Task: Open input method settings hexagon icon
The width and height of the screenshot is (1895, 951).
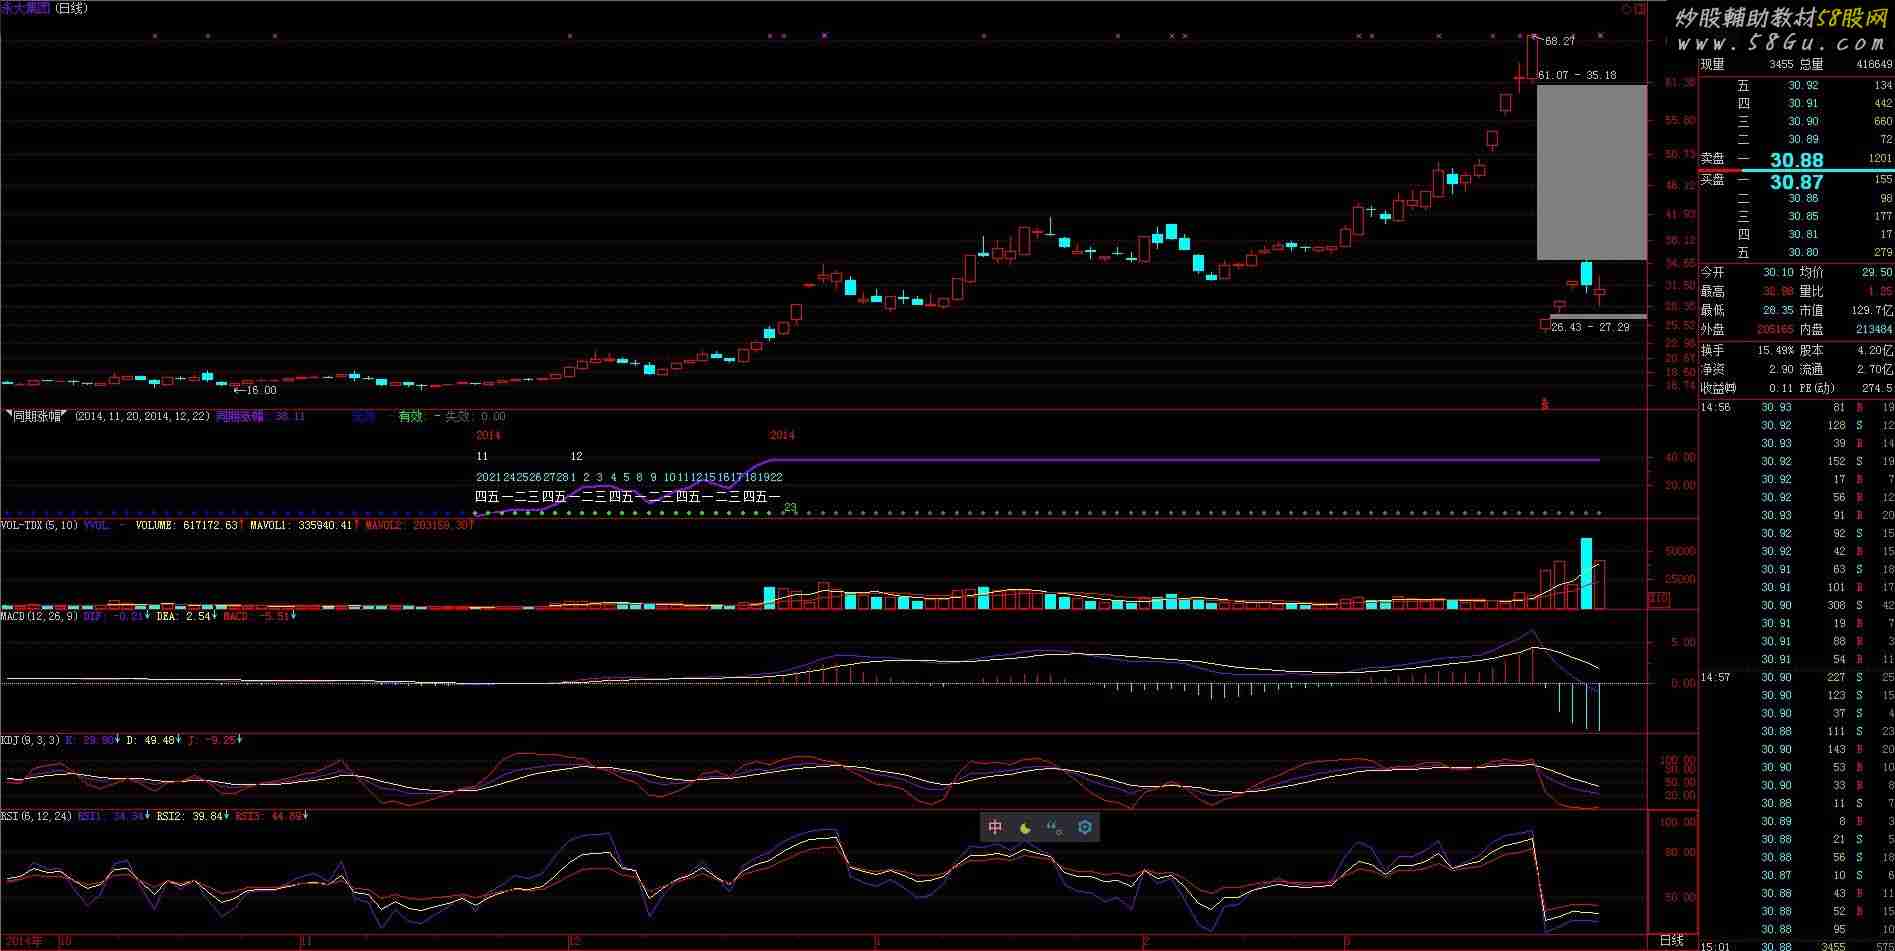Action: [1085, 827]
